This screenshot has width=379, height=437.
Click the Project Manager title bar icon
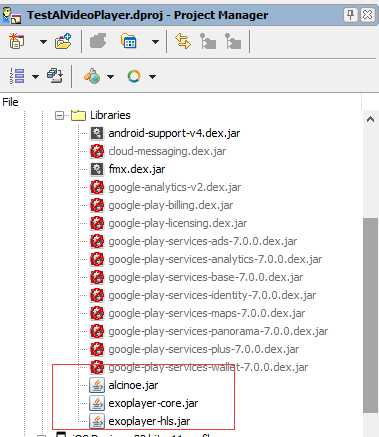[x=11, y=15]
